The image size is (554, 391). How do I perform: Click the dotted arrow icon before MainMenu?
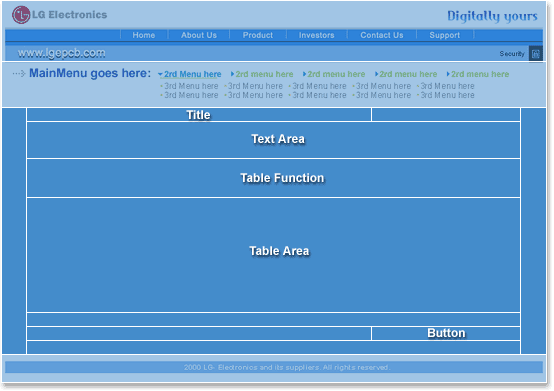19,73
